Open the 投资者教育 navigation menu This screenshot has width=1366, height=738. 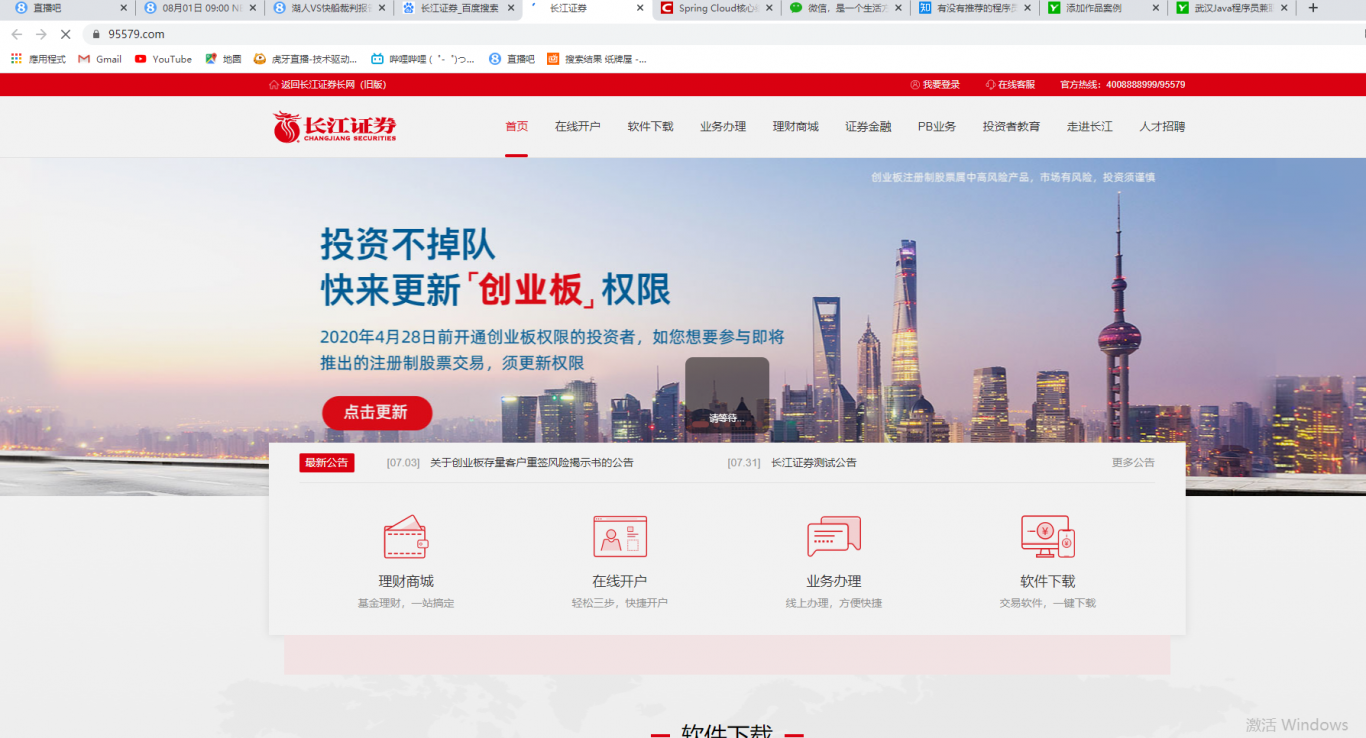[x=1011, y=127]
